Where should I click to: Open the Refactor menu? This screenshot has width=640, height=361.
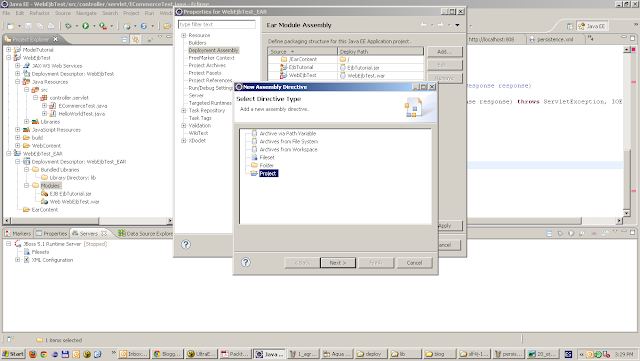tap(40, 13)
